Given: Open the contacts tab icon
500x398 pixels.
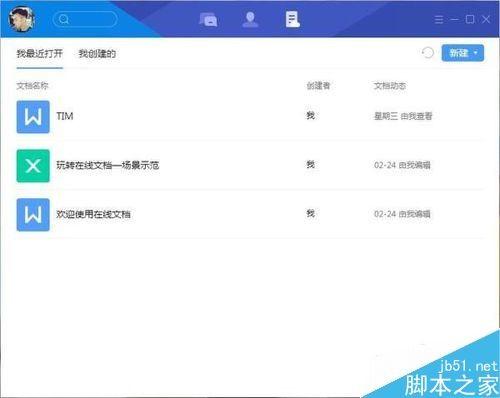Looking at the screenshot, I should click(250, 19).
